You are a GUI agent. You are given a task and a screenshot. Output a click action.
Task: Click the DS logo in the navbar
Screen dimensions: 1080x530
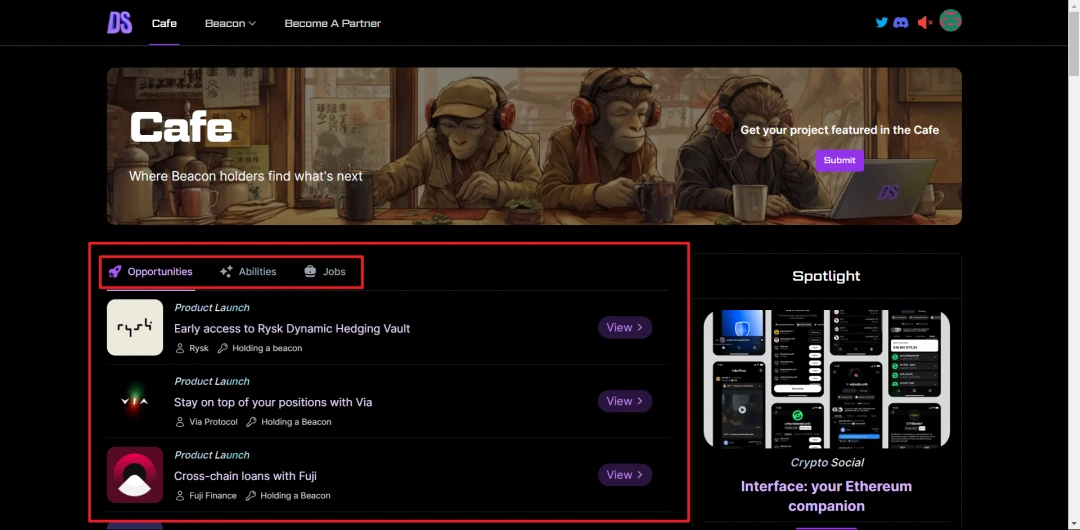120,22
